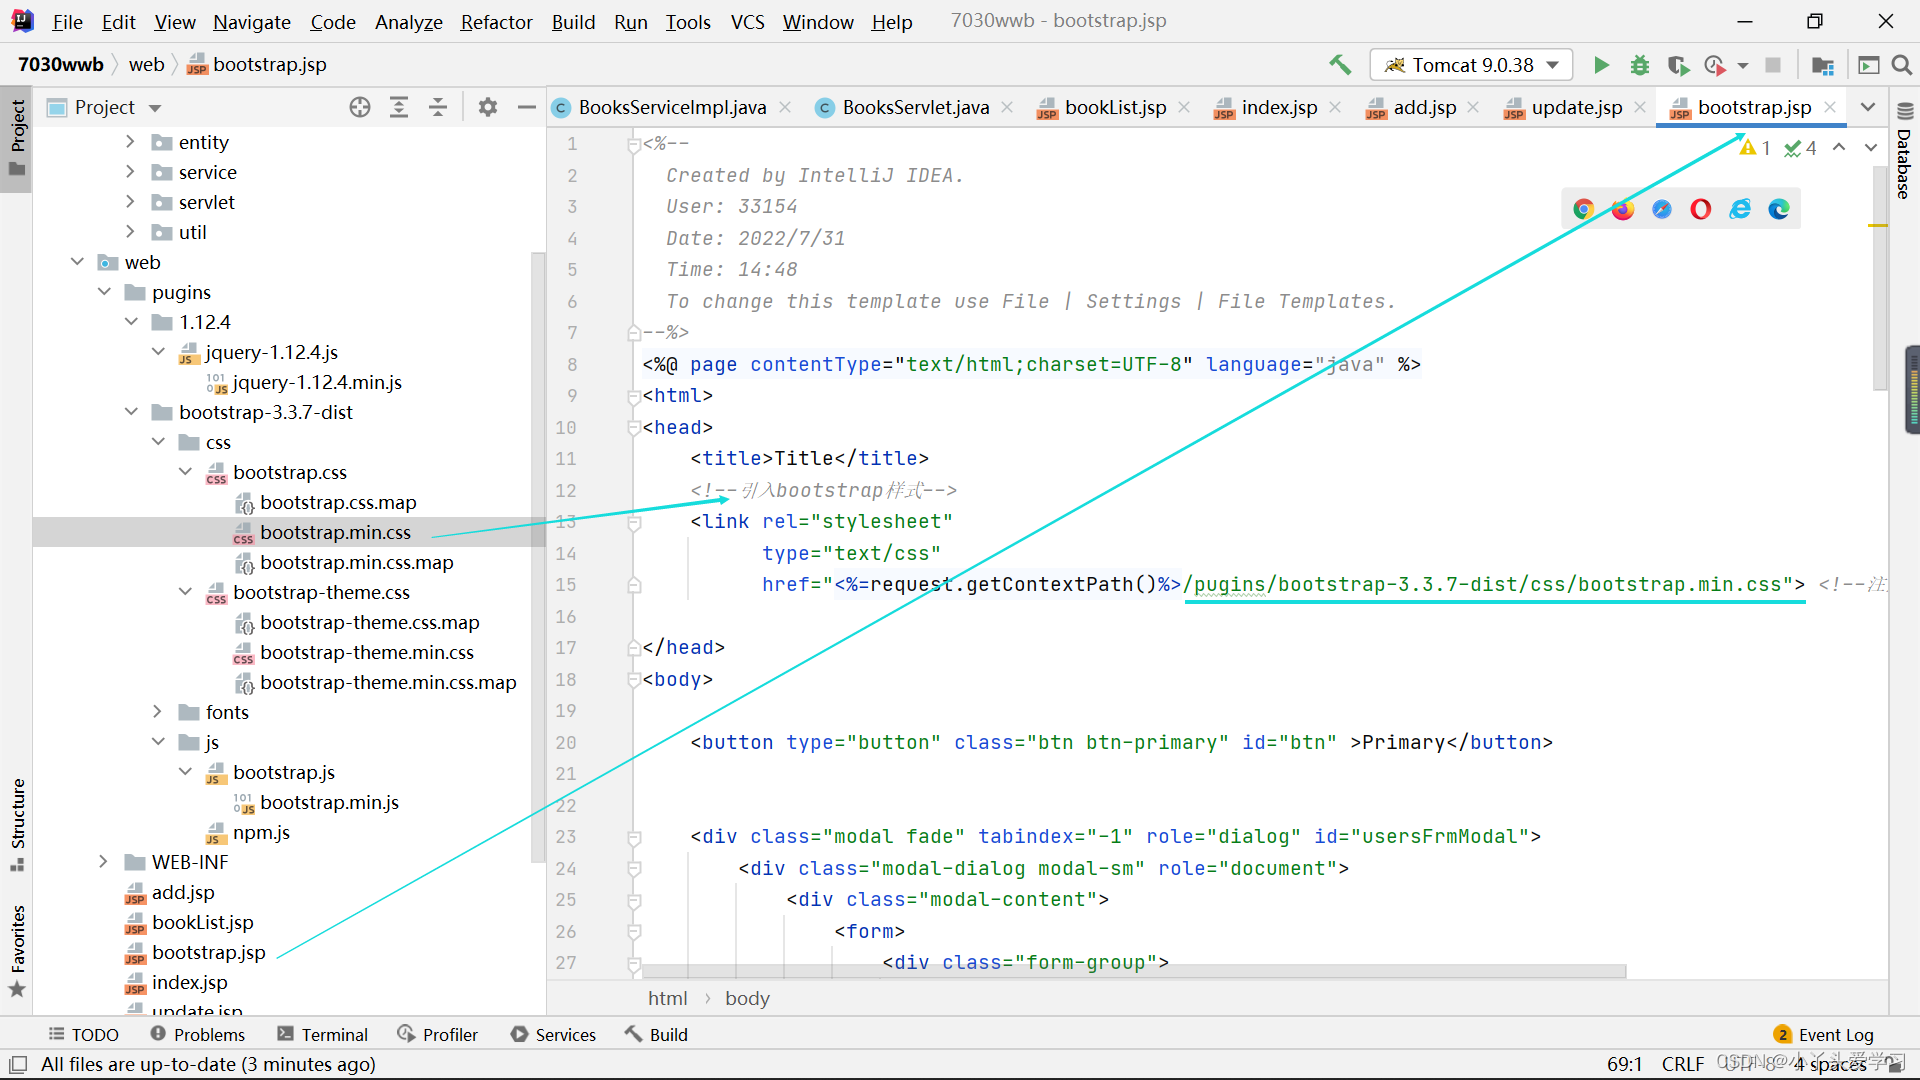
Task: Click the profiler run icon
Action: [x=1716, y=65]
